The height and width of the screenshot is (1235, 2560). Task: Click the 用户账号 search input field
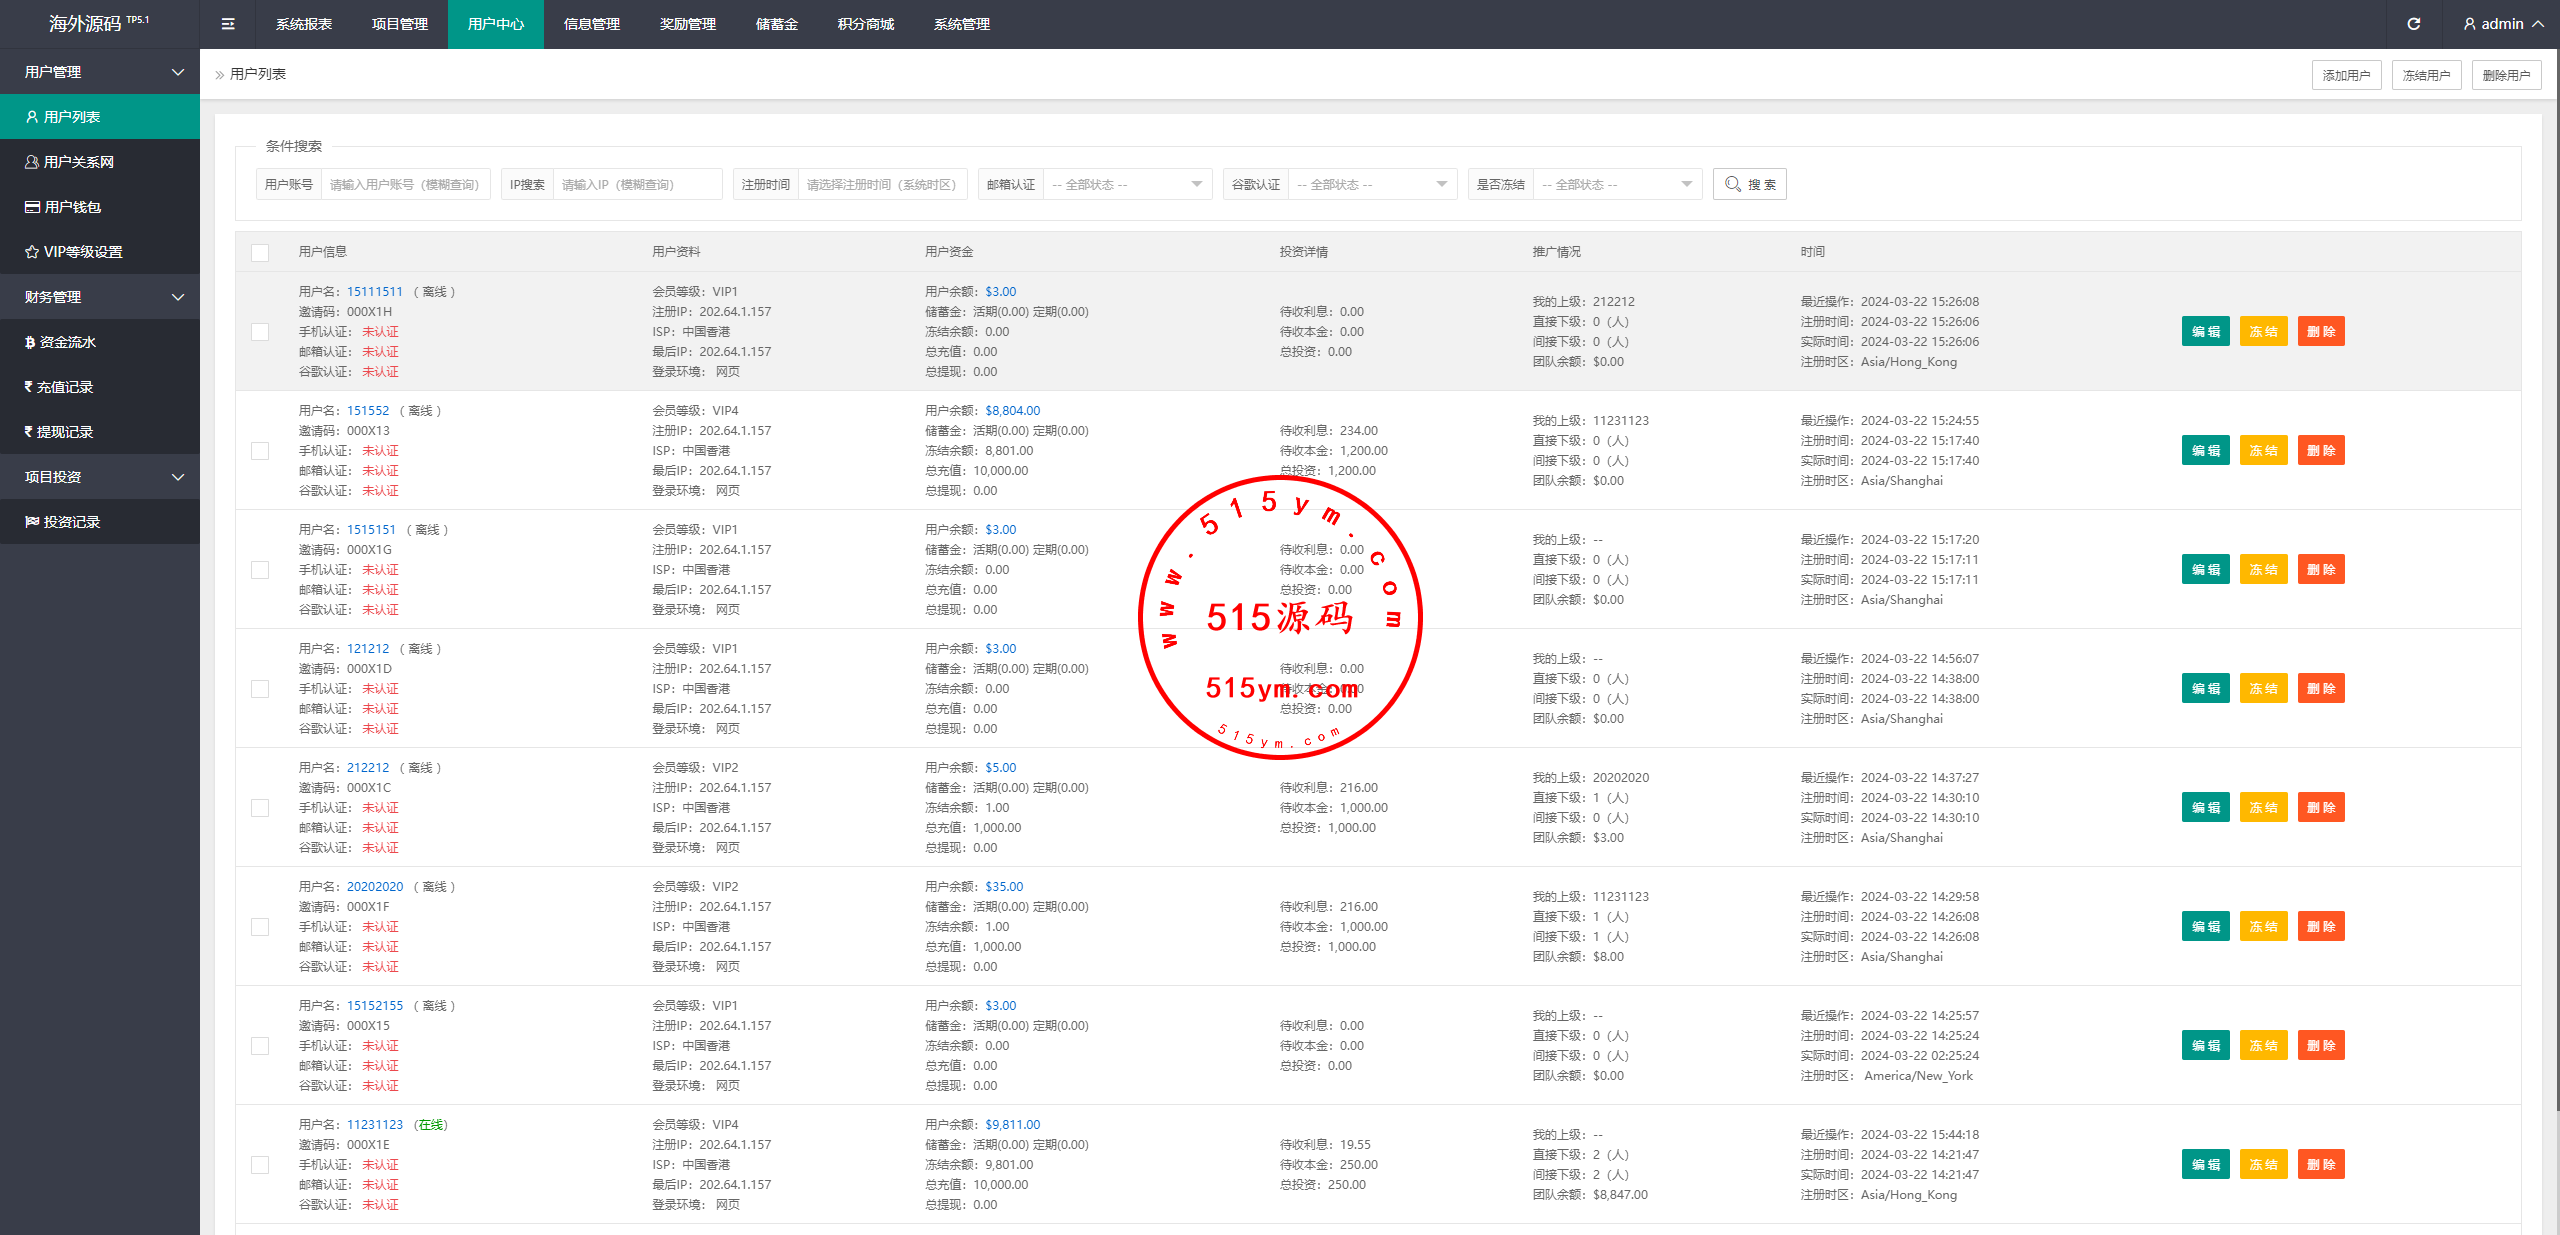point(404,184)
